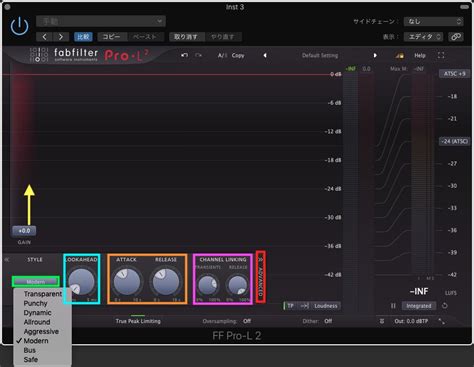The height and width of the screenshot is (367, 474).
Task: Open the Default Setting preset menu
Action: [320, 55]
